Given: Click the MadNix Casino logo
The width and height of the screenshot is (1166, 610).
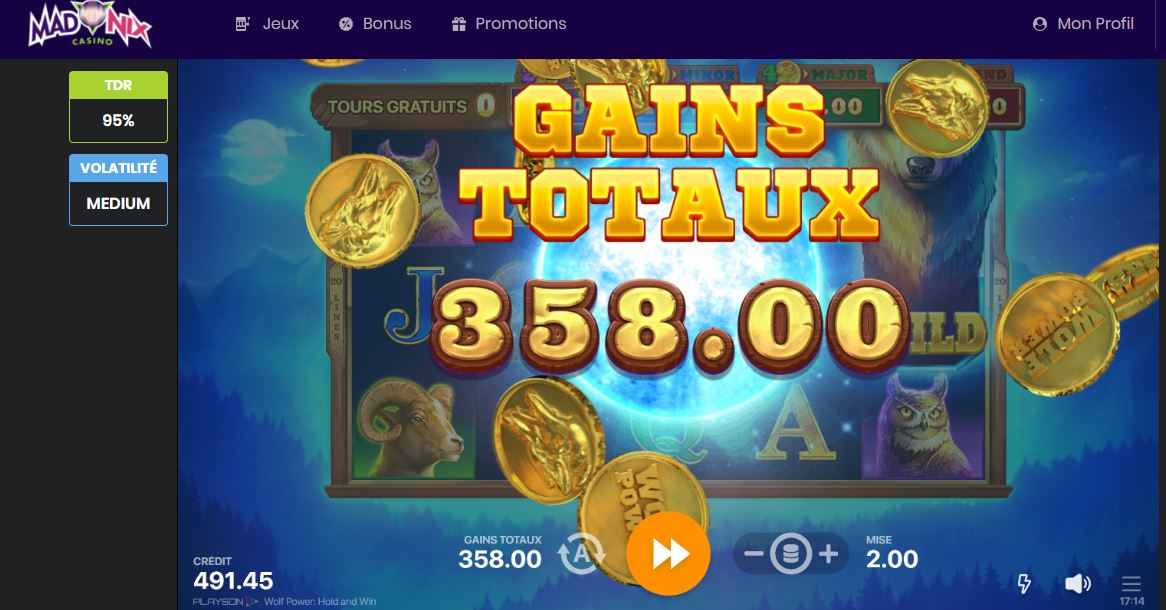Looking at the screenshot, I should tap(90, 28).
